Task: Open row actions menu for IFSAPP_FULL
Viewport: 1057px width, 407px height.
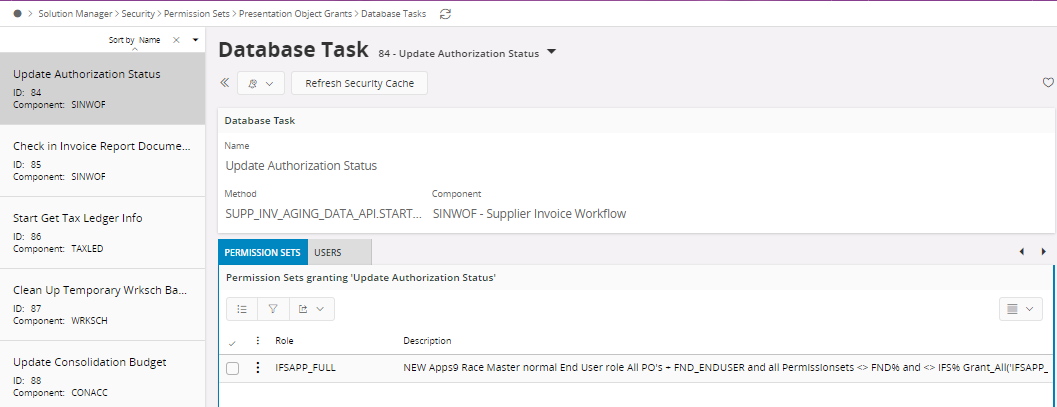Action: pyautogui.click(x=258, y=368)
